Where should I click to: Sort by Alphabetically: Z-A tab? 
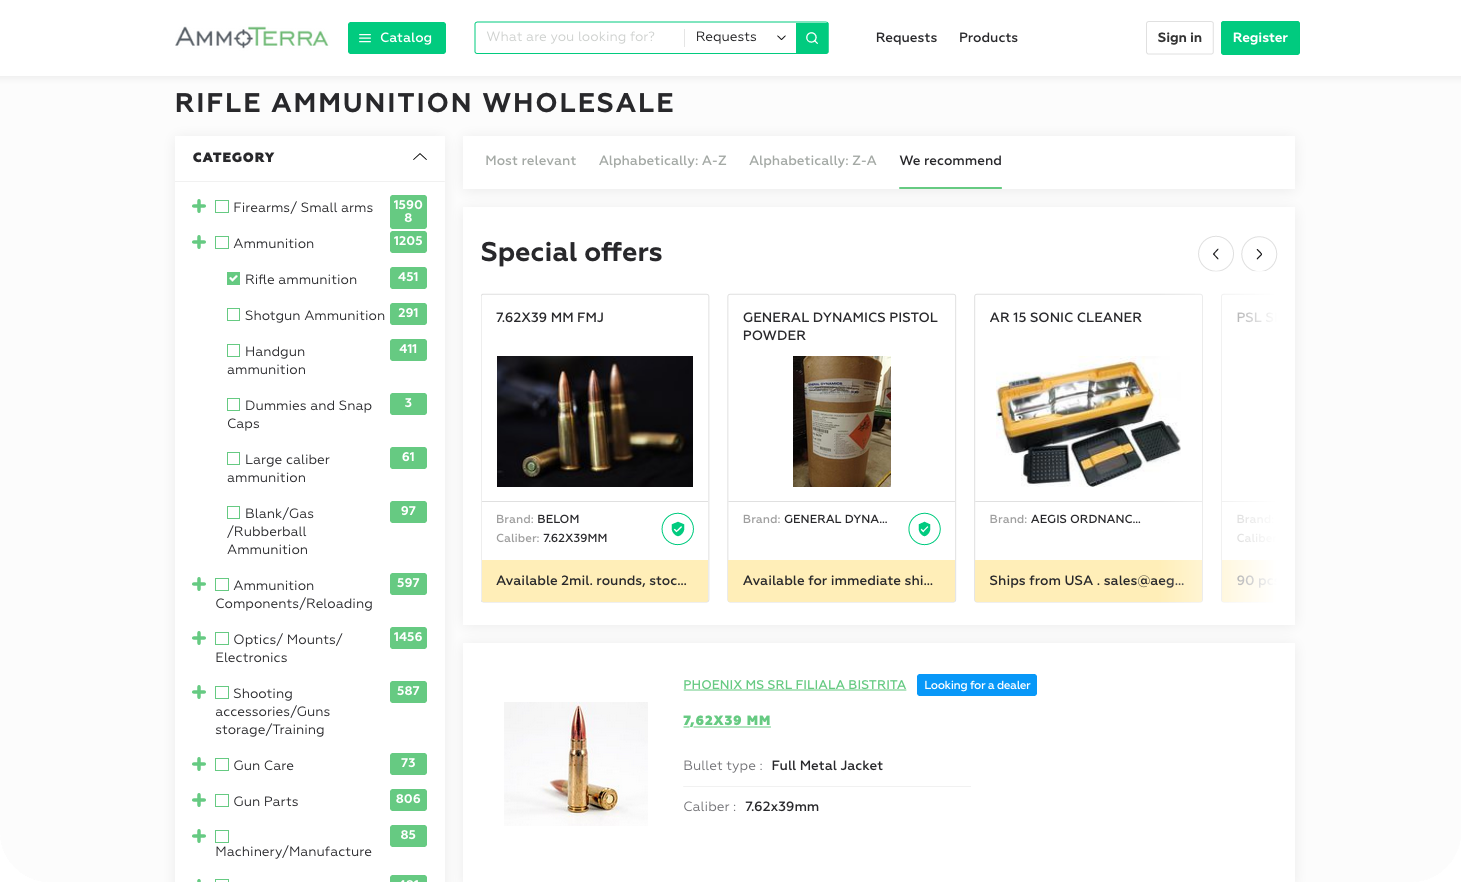(813, 161)
